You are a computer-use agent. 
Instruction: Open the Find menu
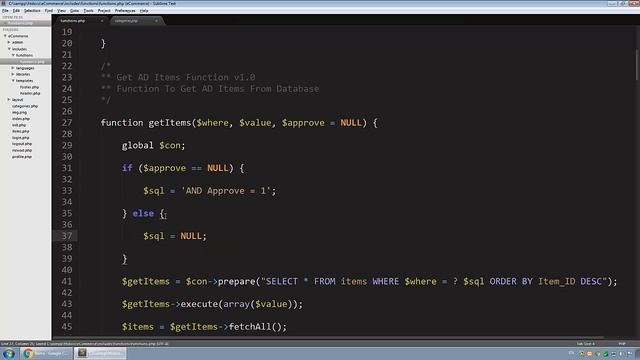pos(49,11)
